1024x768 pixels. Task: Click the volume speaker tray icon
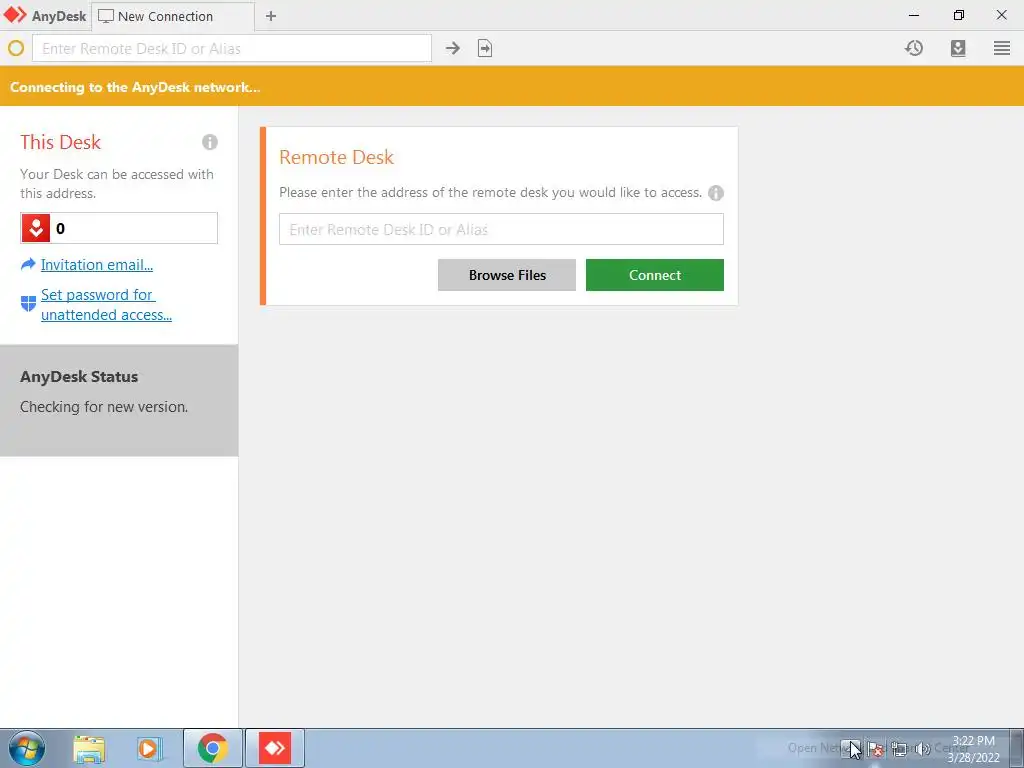pos(922,748)
